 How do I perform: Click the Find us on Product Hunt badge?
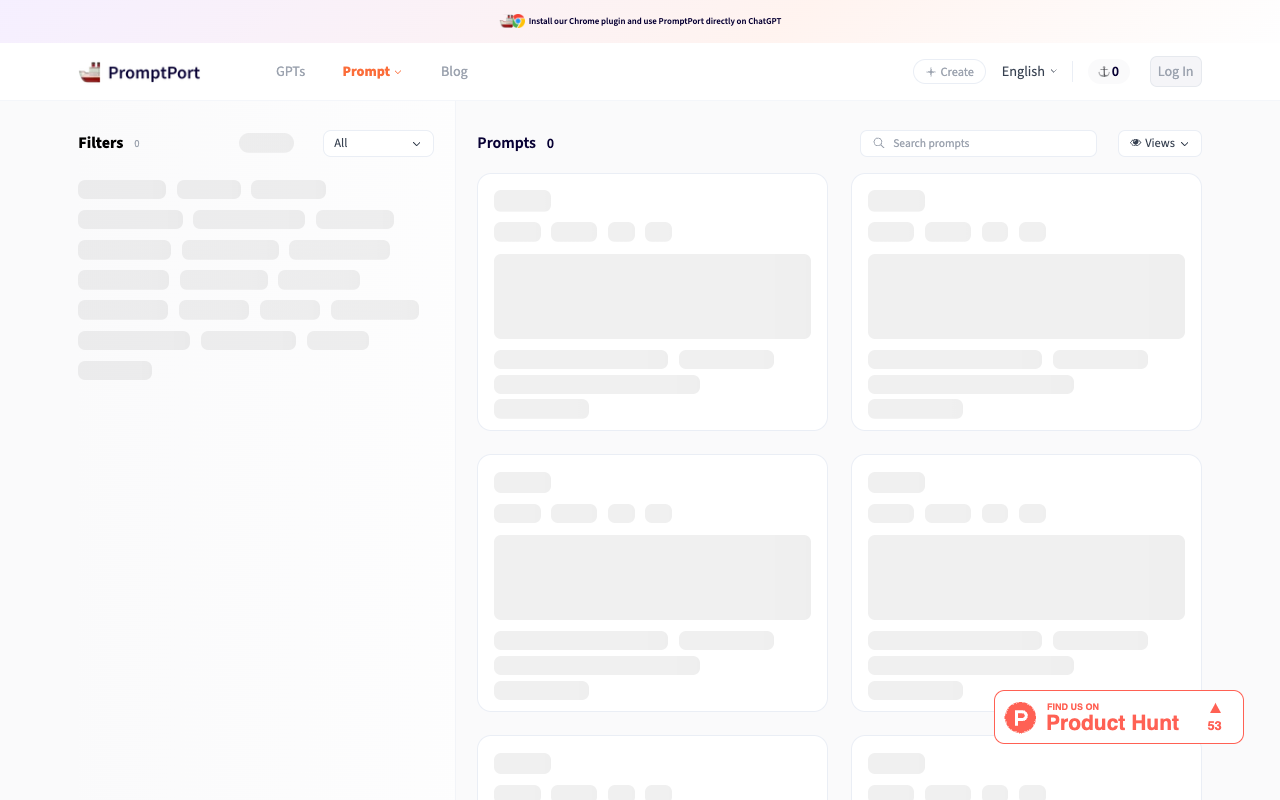click(x=1119, y=717)
